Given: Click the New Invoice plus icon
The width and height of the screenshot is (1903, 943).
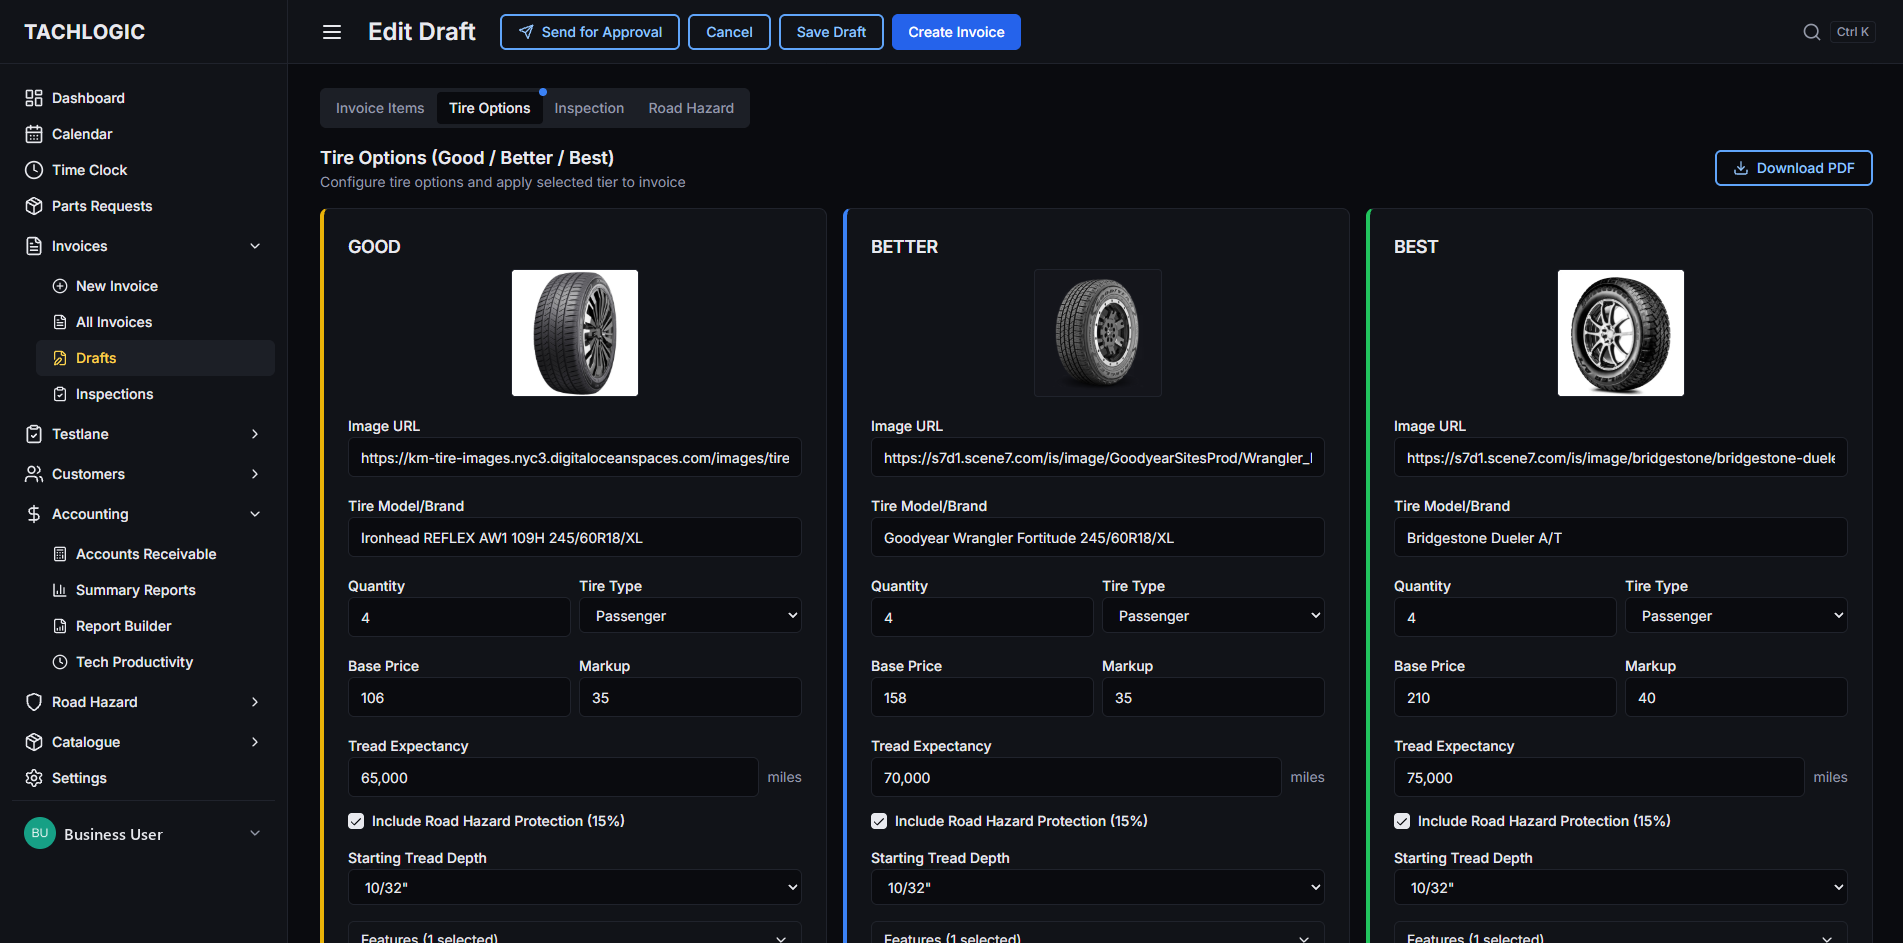Looking at the screenshot, I should click(60, 286).
